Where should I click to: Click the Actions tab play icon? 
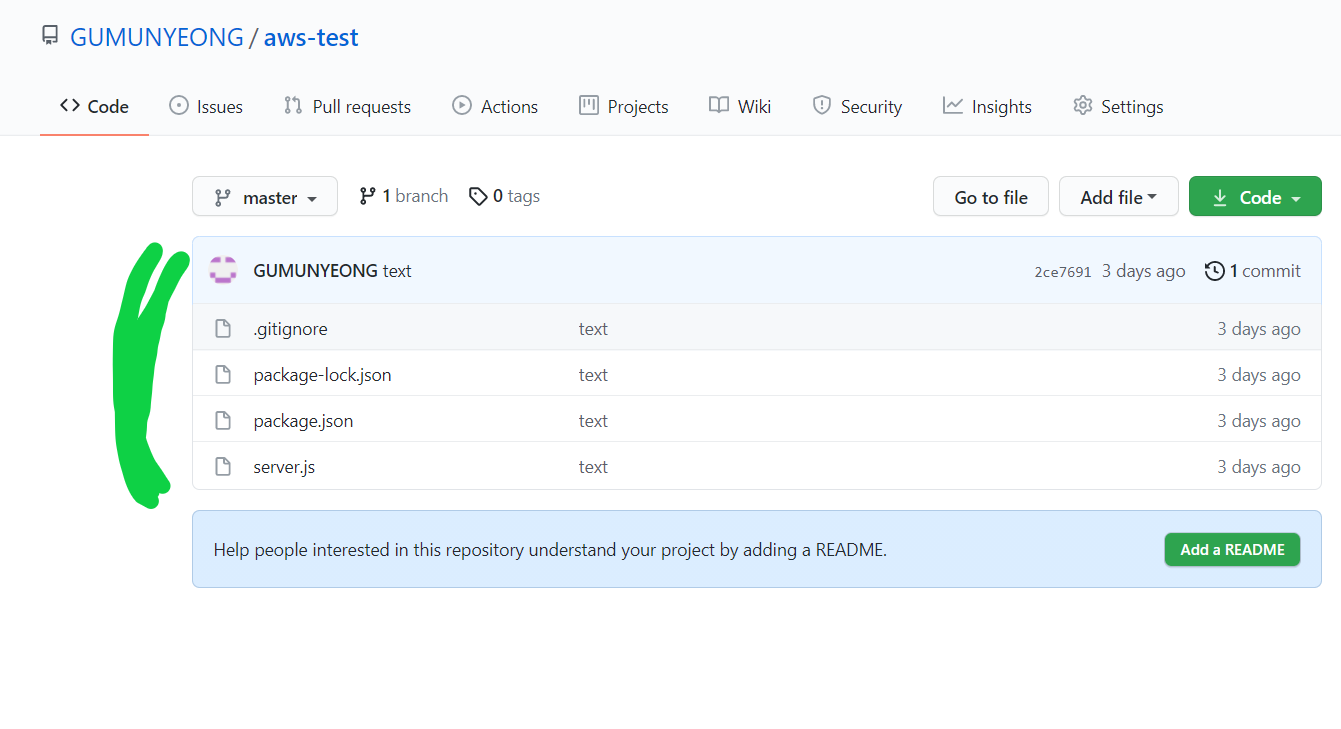point(462,105)
